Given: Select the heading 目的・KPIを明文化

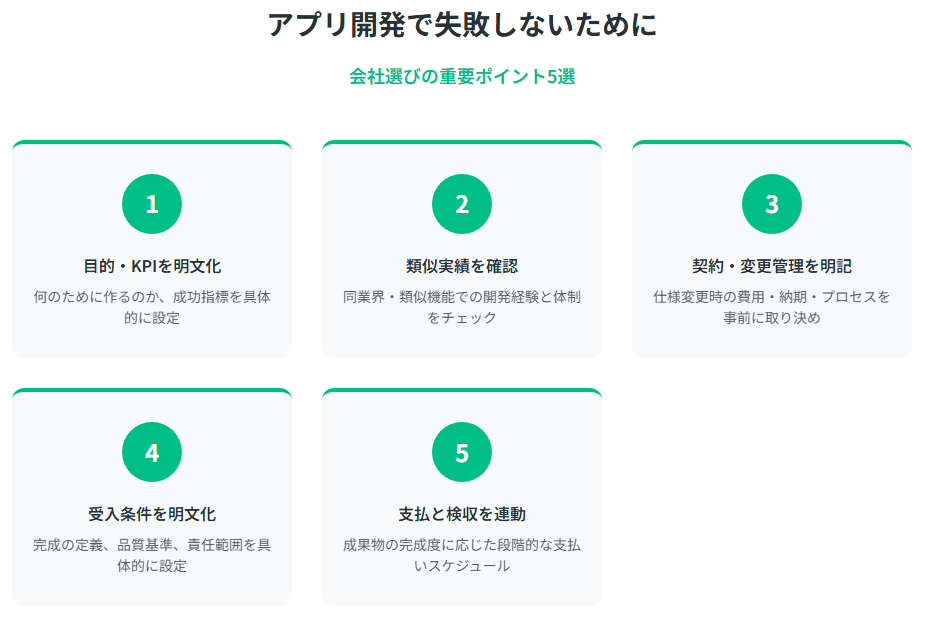Looking at the screenshot, I should (152, 266).
